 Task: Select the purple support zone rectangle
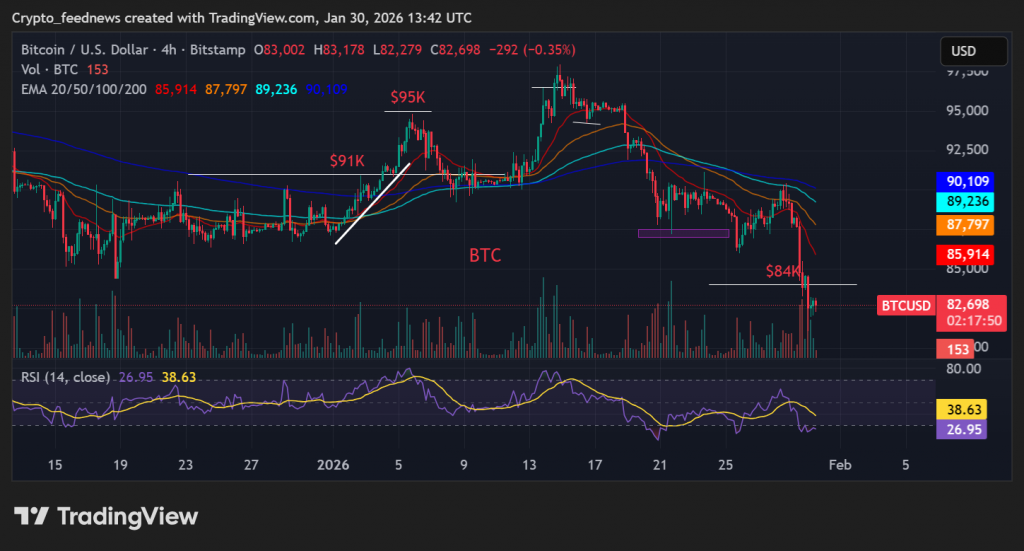pos(683,233)
